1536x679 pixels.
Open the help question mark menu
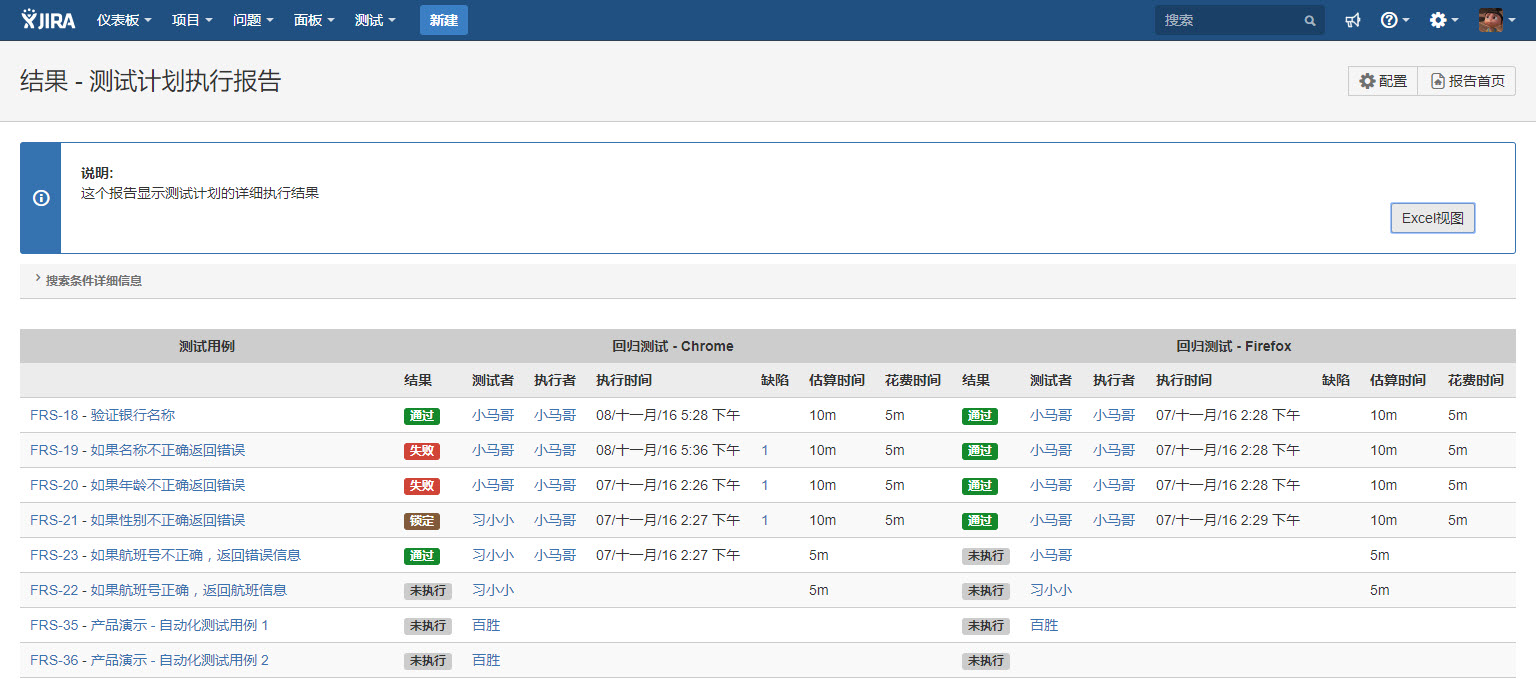pos(1394,20)
